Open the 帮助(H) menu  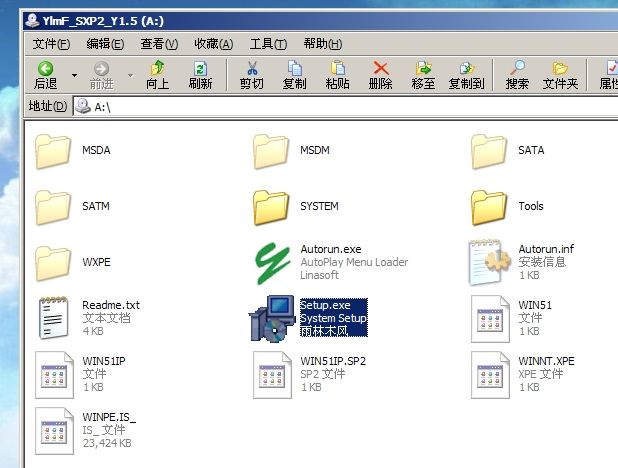[x=322, y=43]
